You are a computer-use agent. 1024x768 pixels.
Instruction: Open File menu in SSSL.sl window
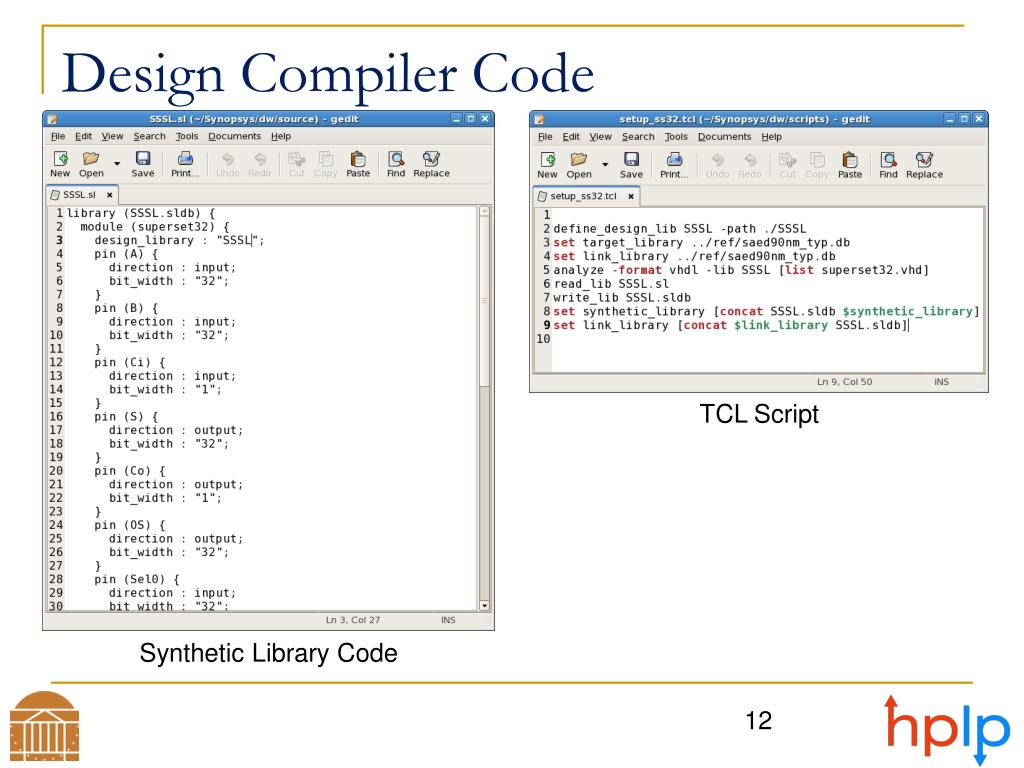point(58,136)
